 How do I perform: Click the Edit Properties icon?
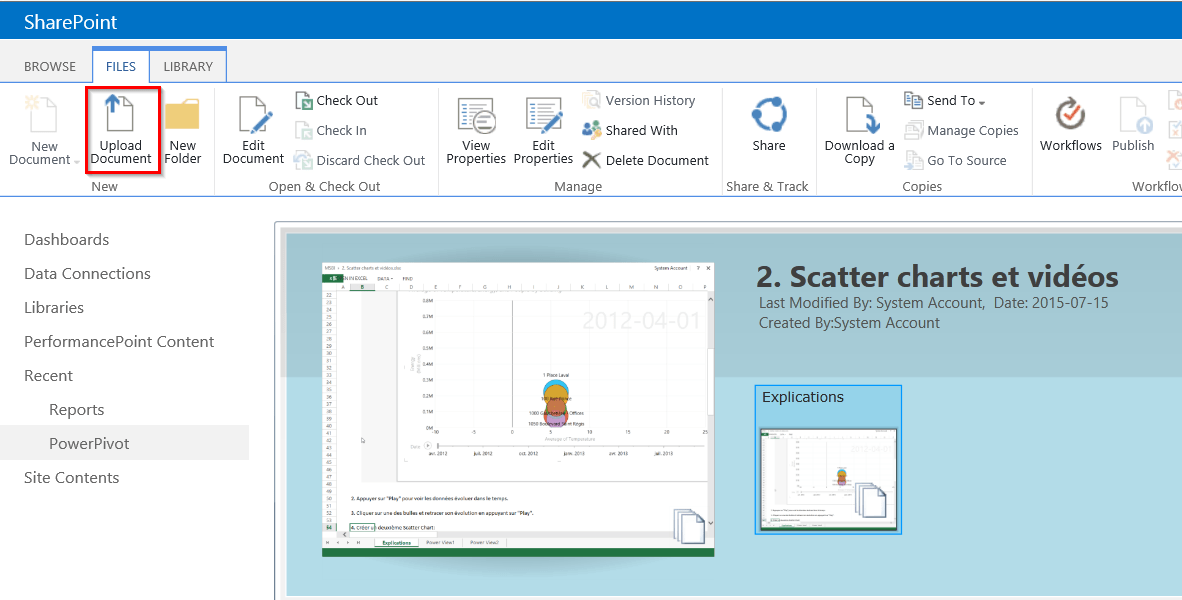point(544,115)
